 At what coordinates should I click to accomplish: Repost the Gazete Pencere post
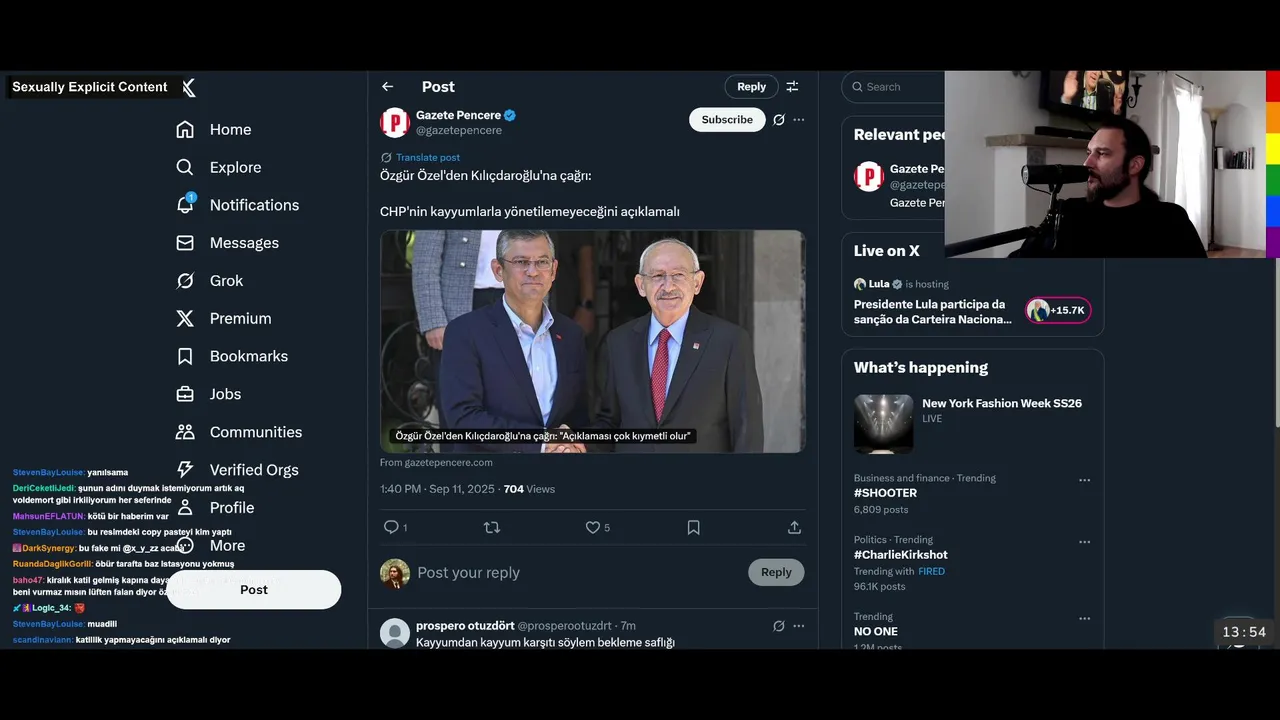[x=491, y=527]
